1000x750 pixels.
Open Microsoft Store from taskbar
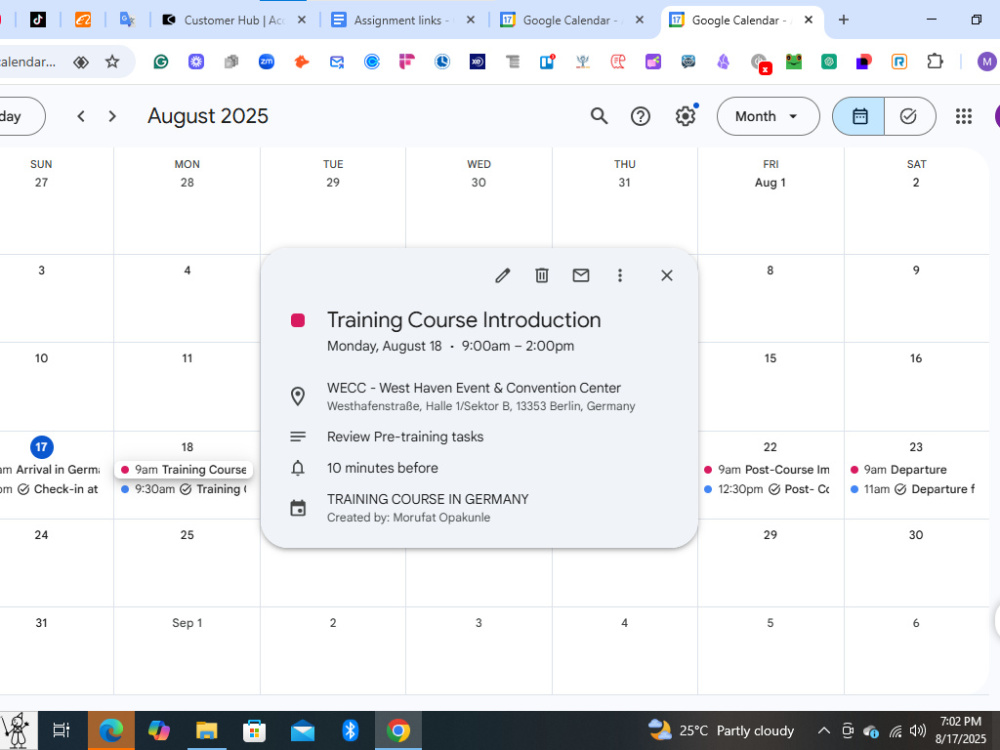254,730
